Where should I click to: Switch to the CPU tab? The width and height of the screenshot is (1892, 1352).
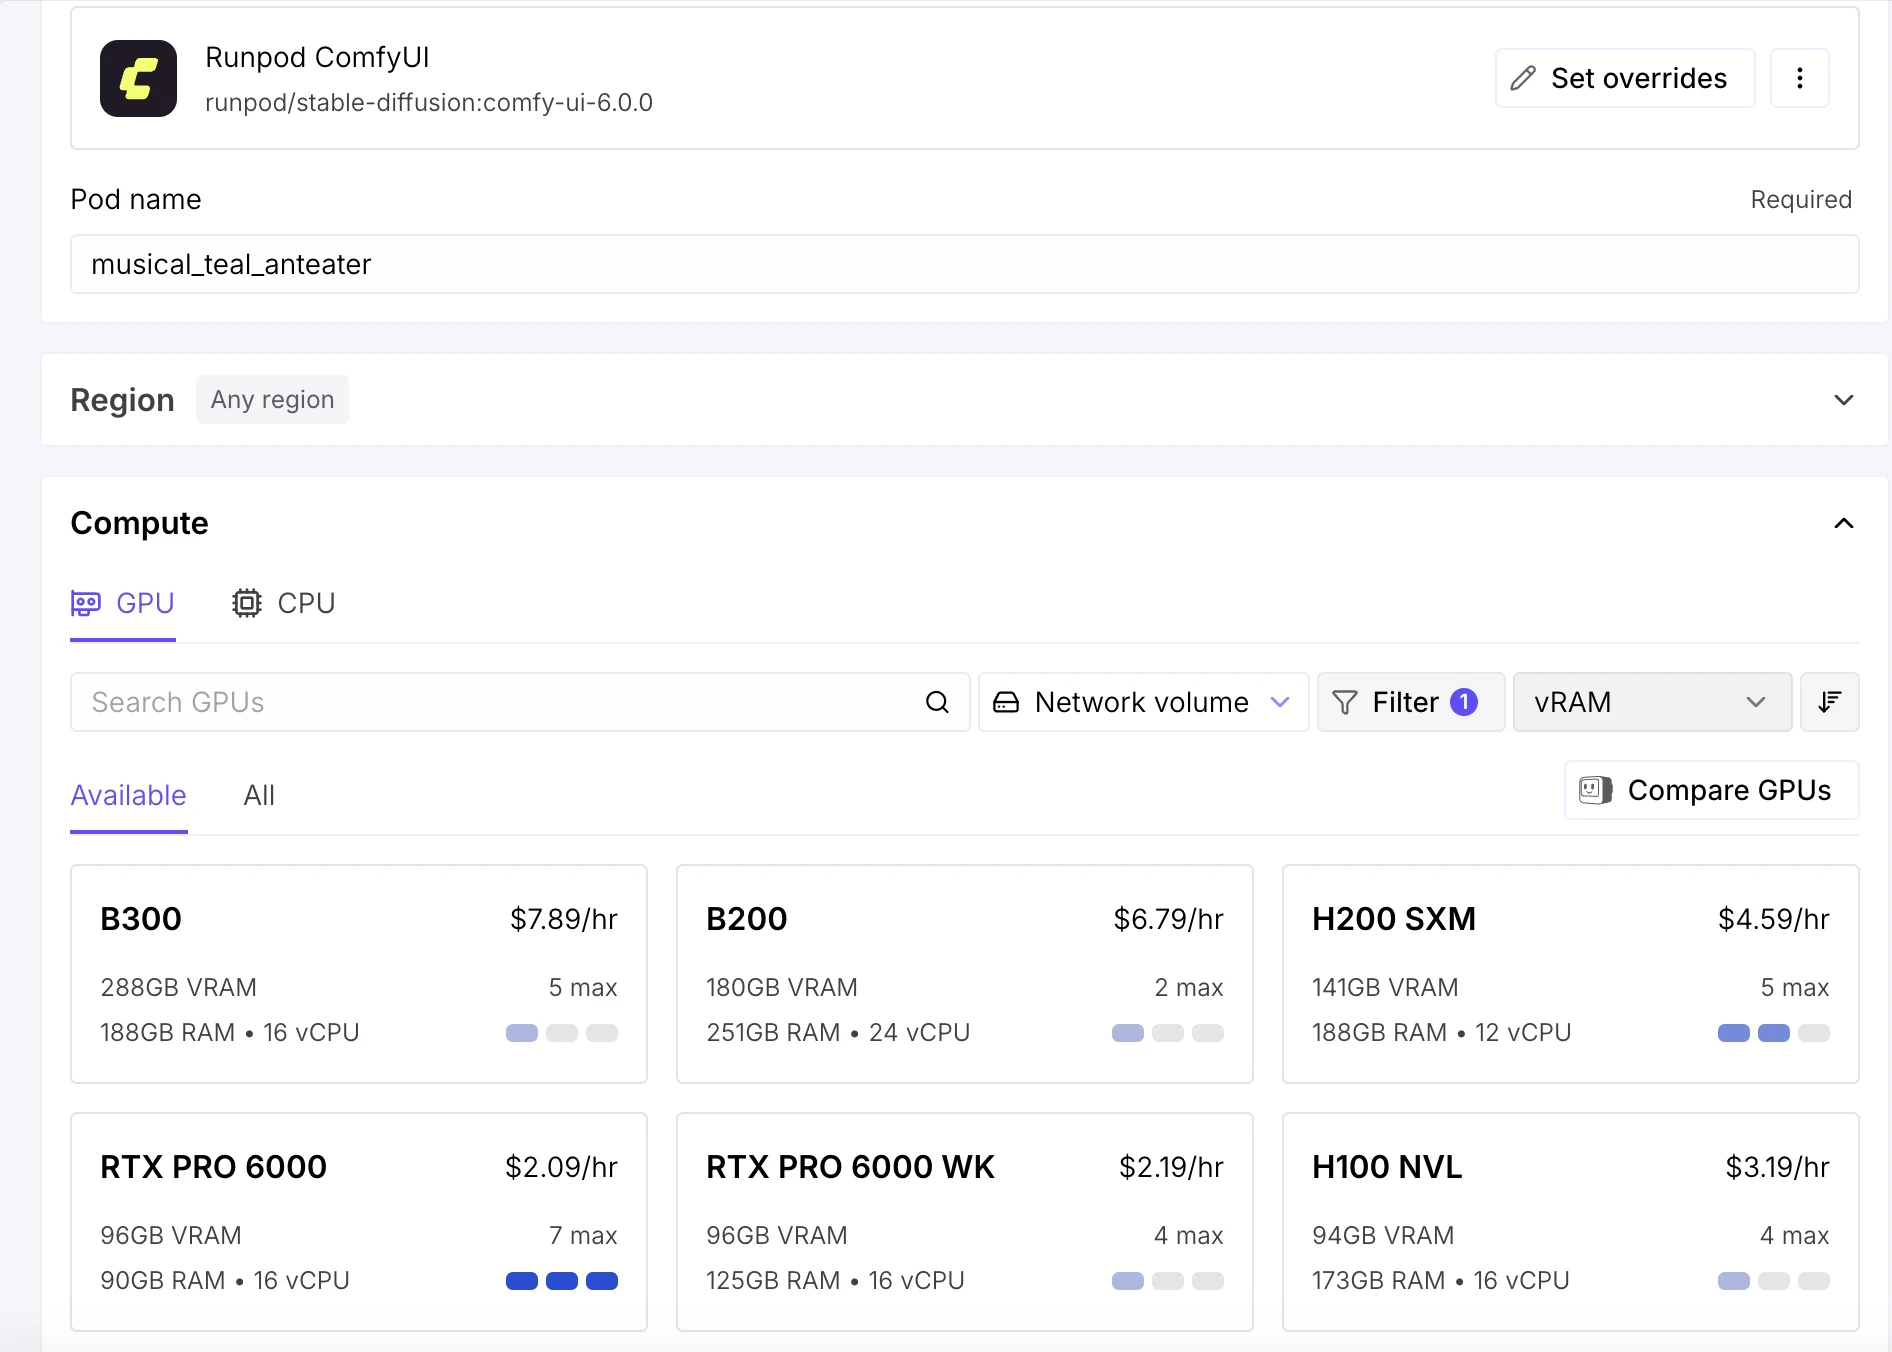tap(284, 603)
